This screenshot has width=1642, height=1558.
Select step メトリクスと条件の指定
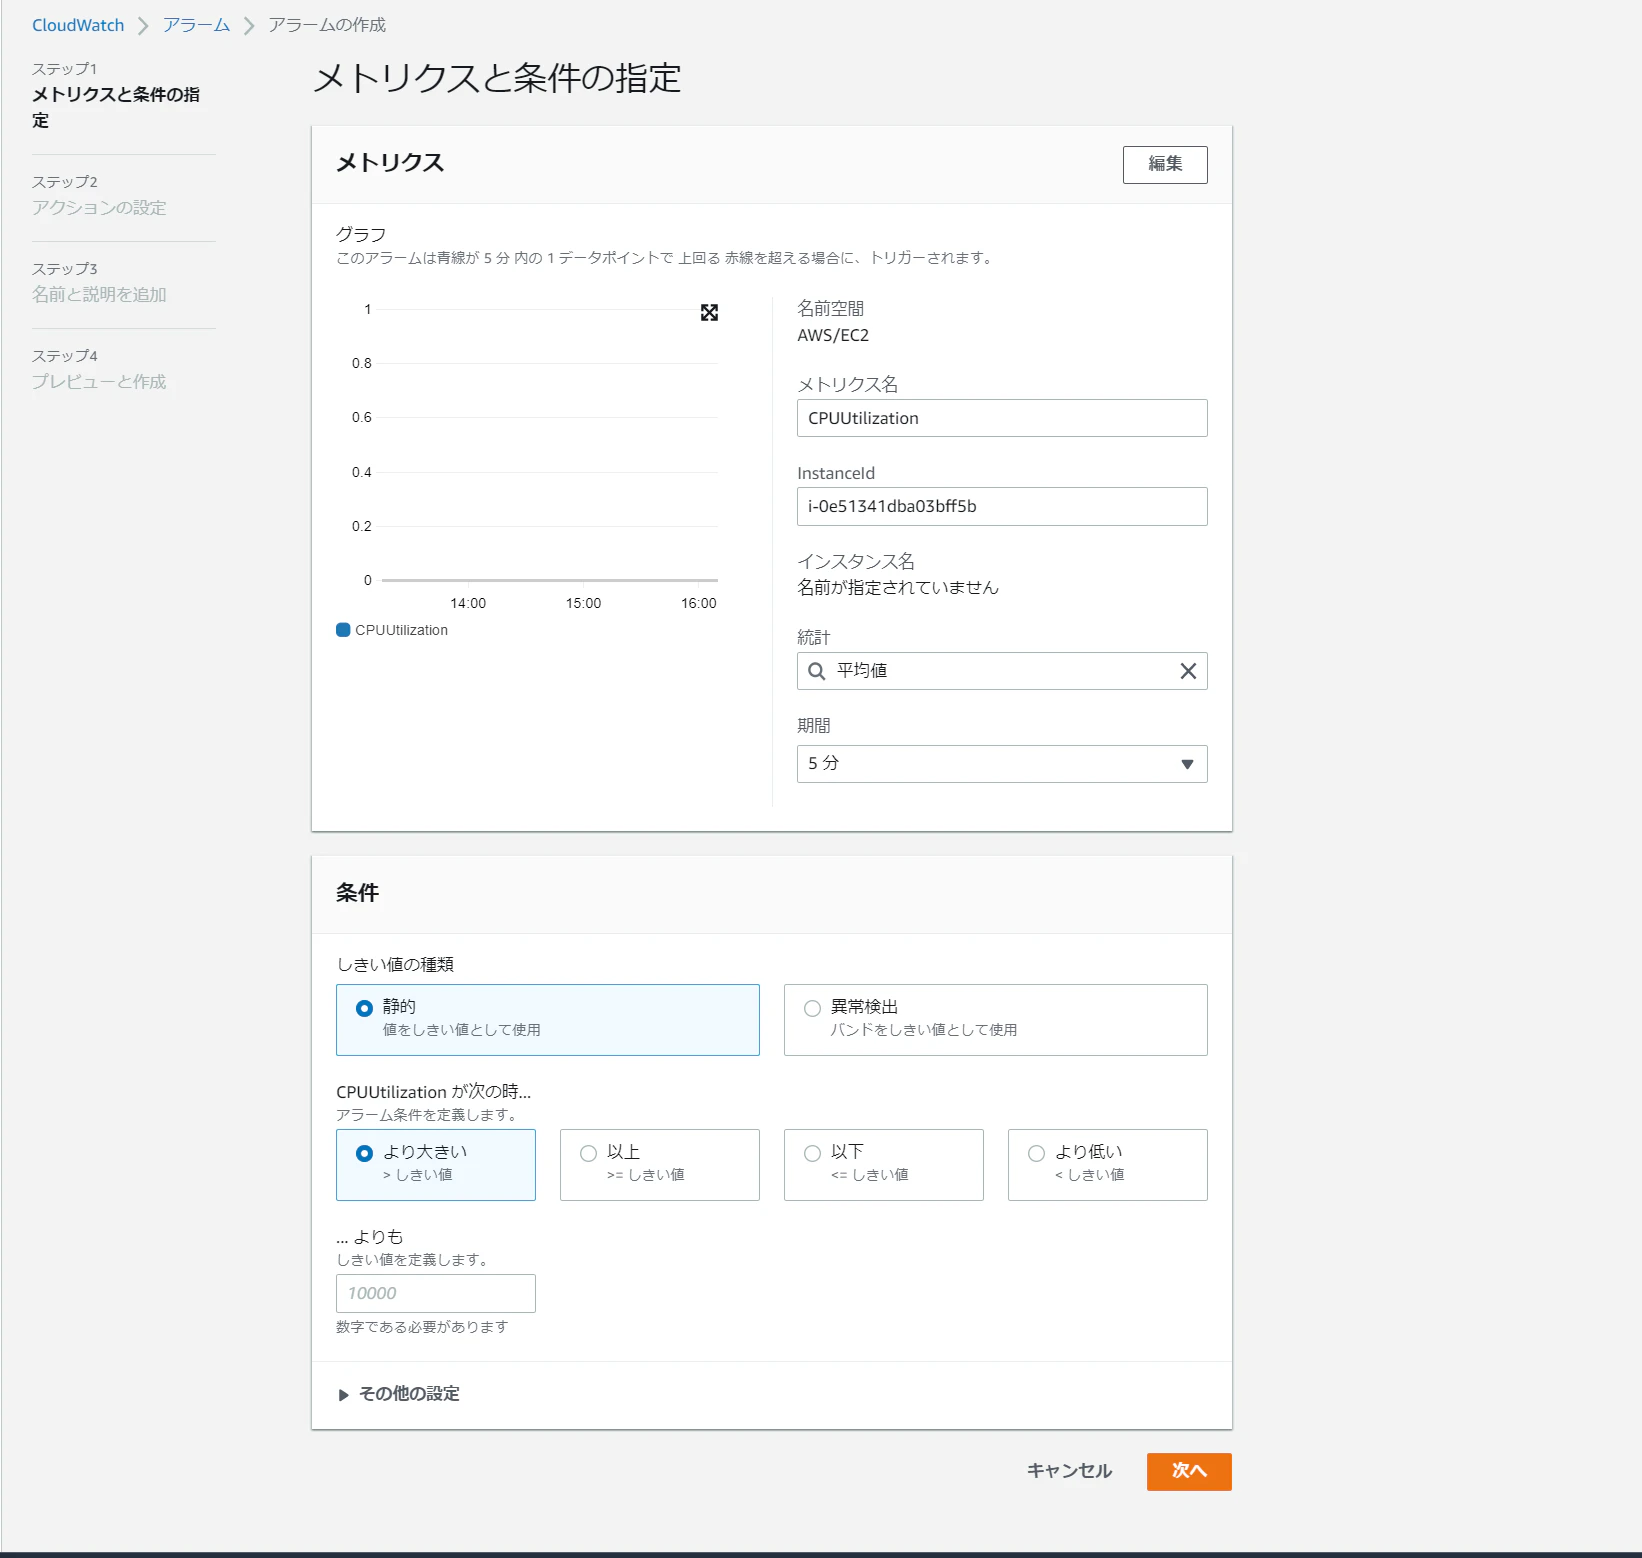coord(115,107)
